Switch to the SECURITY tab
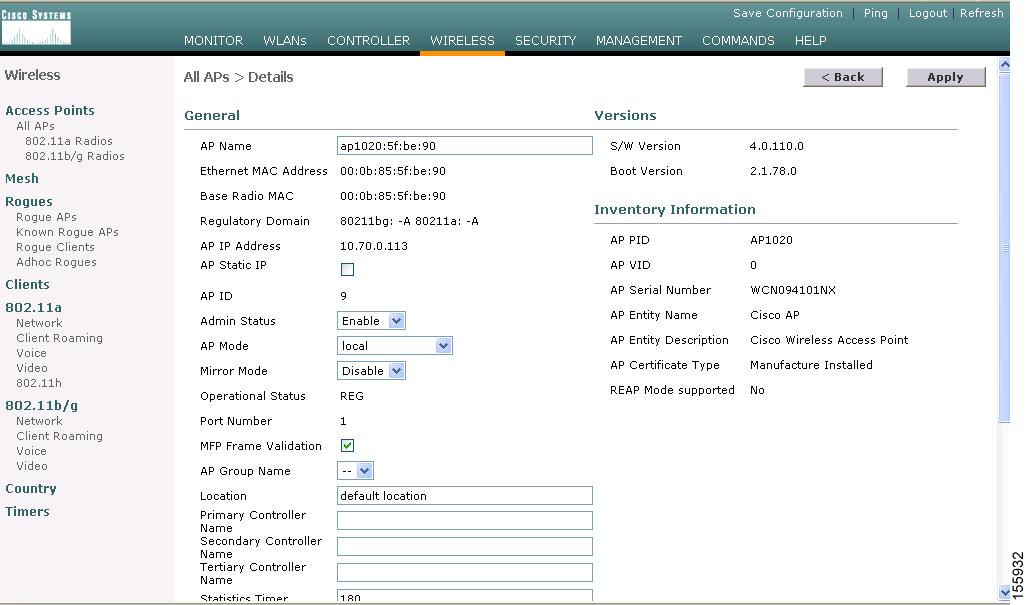The height and width of the screenshot is (605, 1027). pyautogui.click(x=546, y=41)
